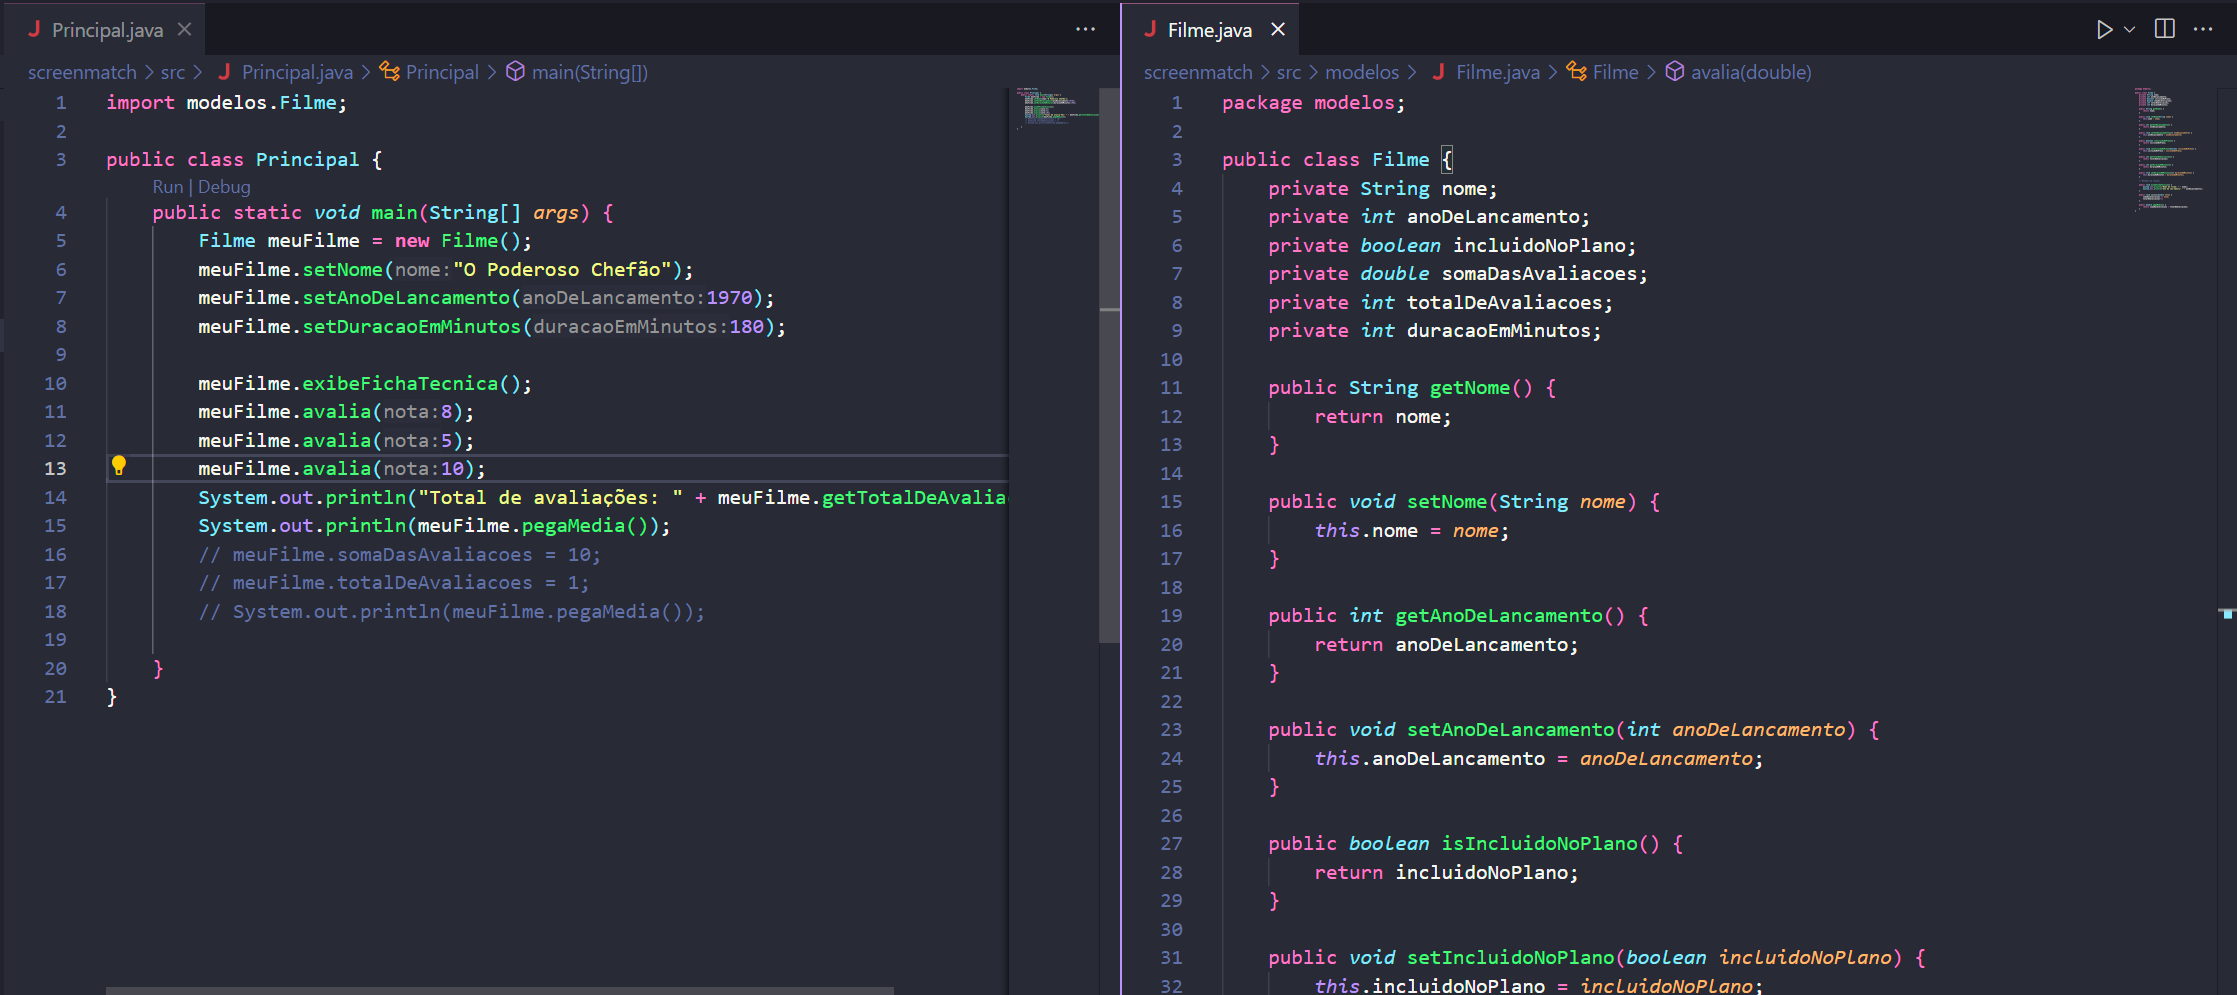Screen dimensions: 2237x995
Task: Click field 'duracaoEmMinutos' declaration on line 9
Action: 1498,330
